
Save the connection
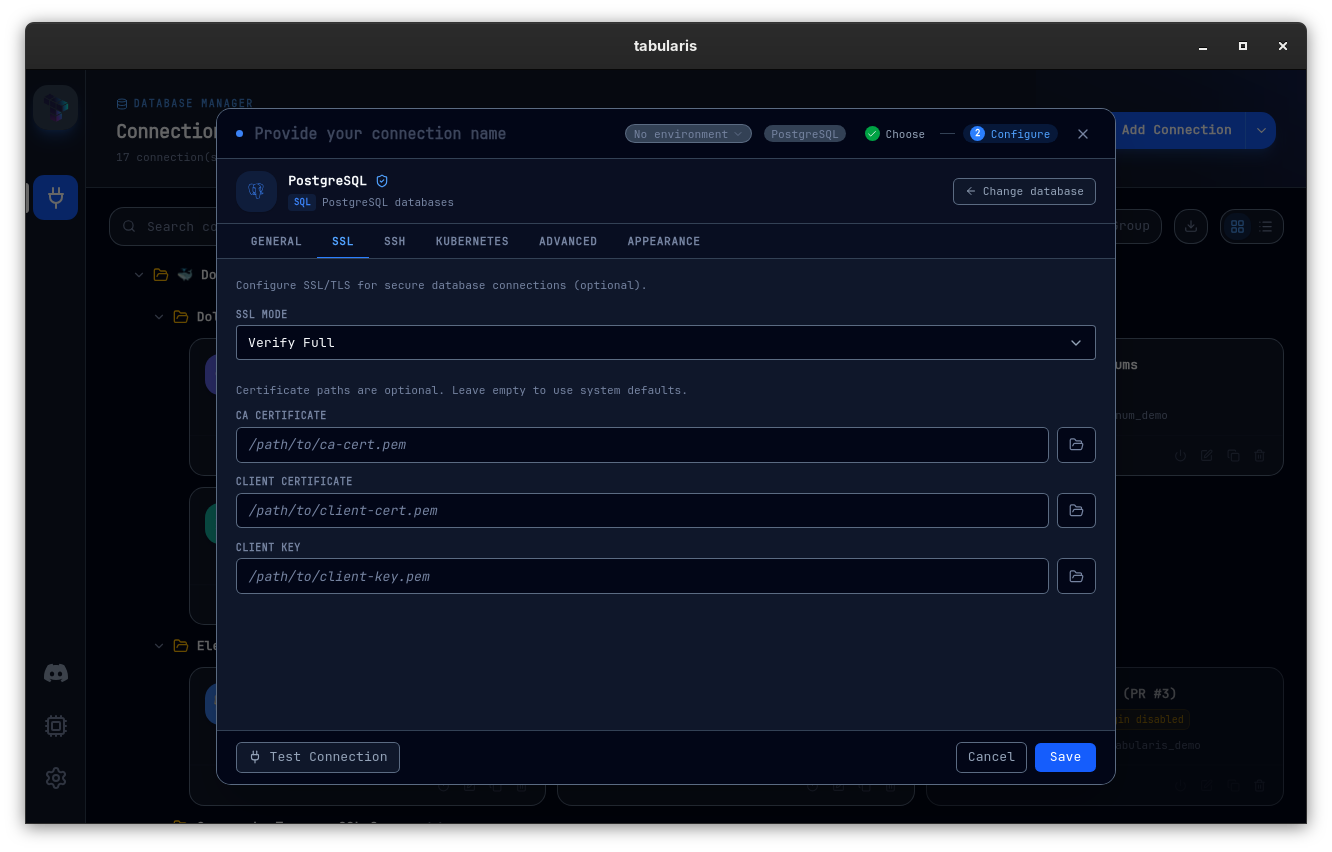tap(1065, 757)
